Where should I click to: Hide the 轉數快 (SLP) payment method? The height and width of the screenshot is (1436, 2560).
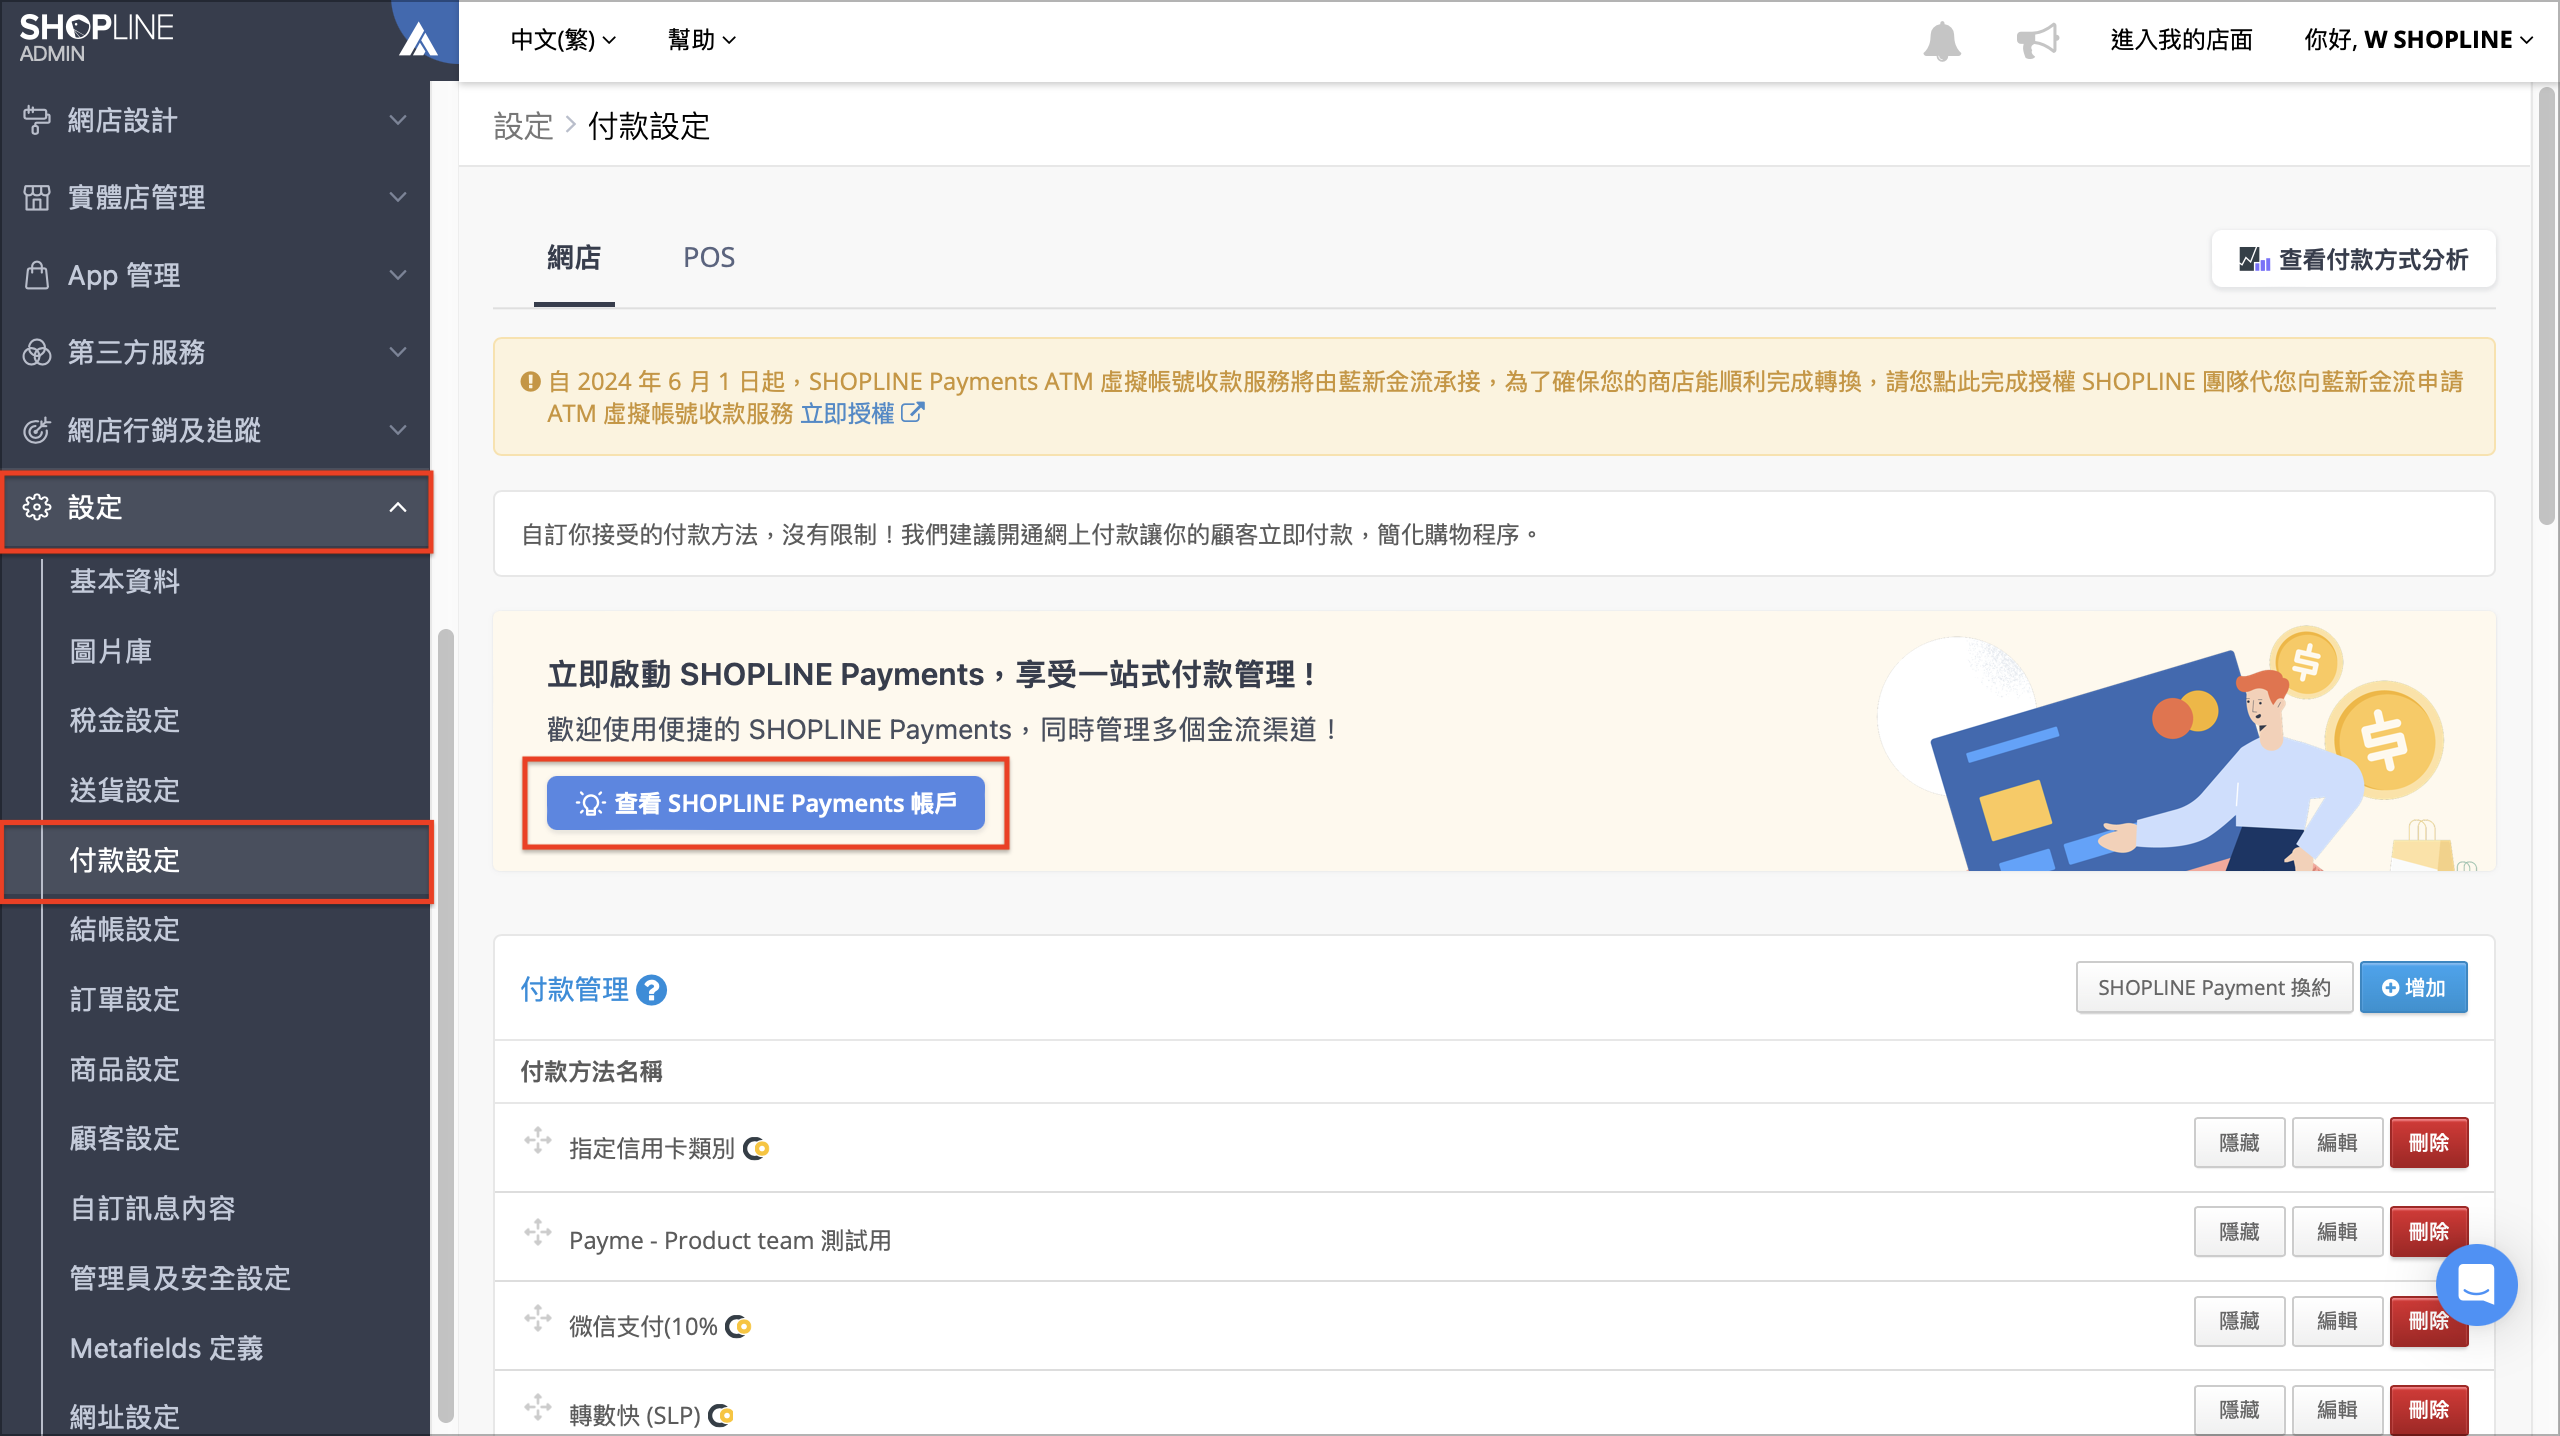(x=2240, y=1410)
